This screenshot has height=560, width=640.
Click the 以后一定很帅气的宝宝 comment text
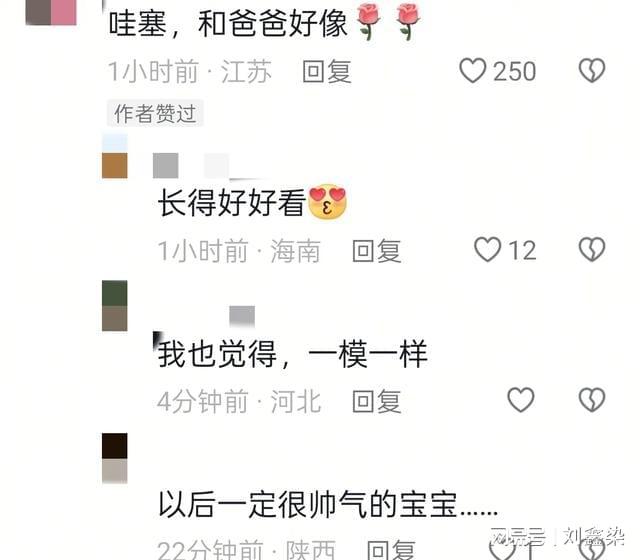[328, 505]
